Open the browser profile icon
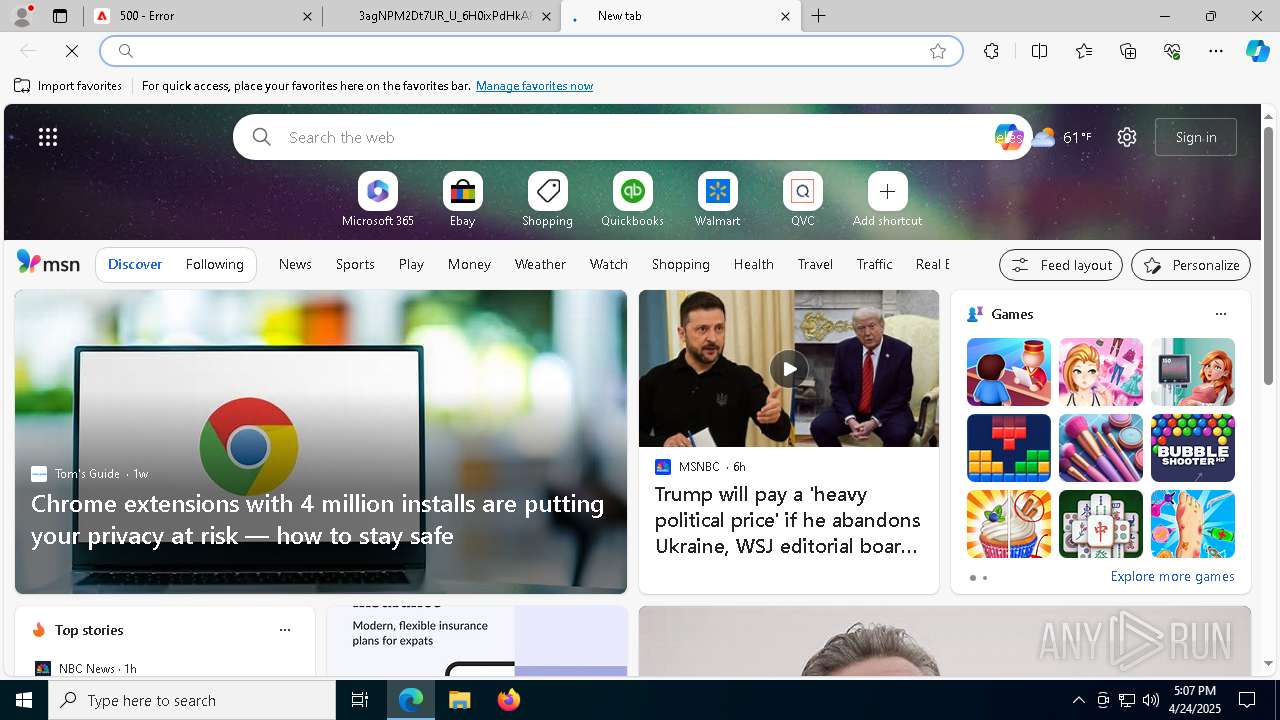This screenshot has width=1280, height=720. pyautogui.click(x=22, y=15)
